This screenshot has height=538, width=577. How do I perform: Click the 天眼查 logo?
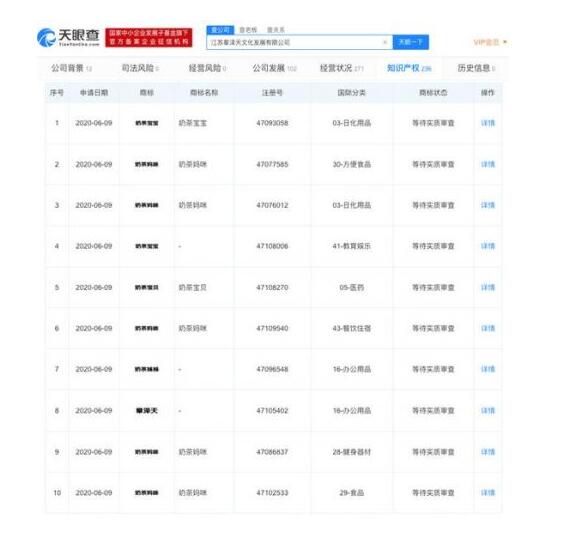(68, 38)
